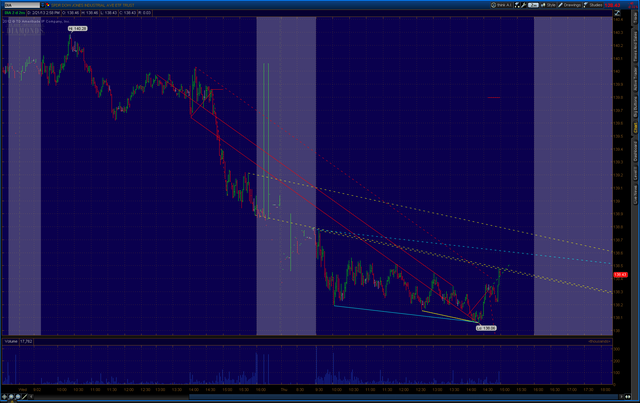The height and width of the screenshot is (403, 640).
Task: Click the 'thousands' label in volume pane
Action: [599, 341]
